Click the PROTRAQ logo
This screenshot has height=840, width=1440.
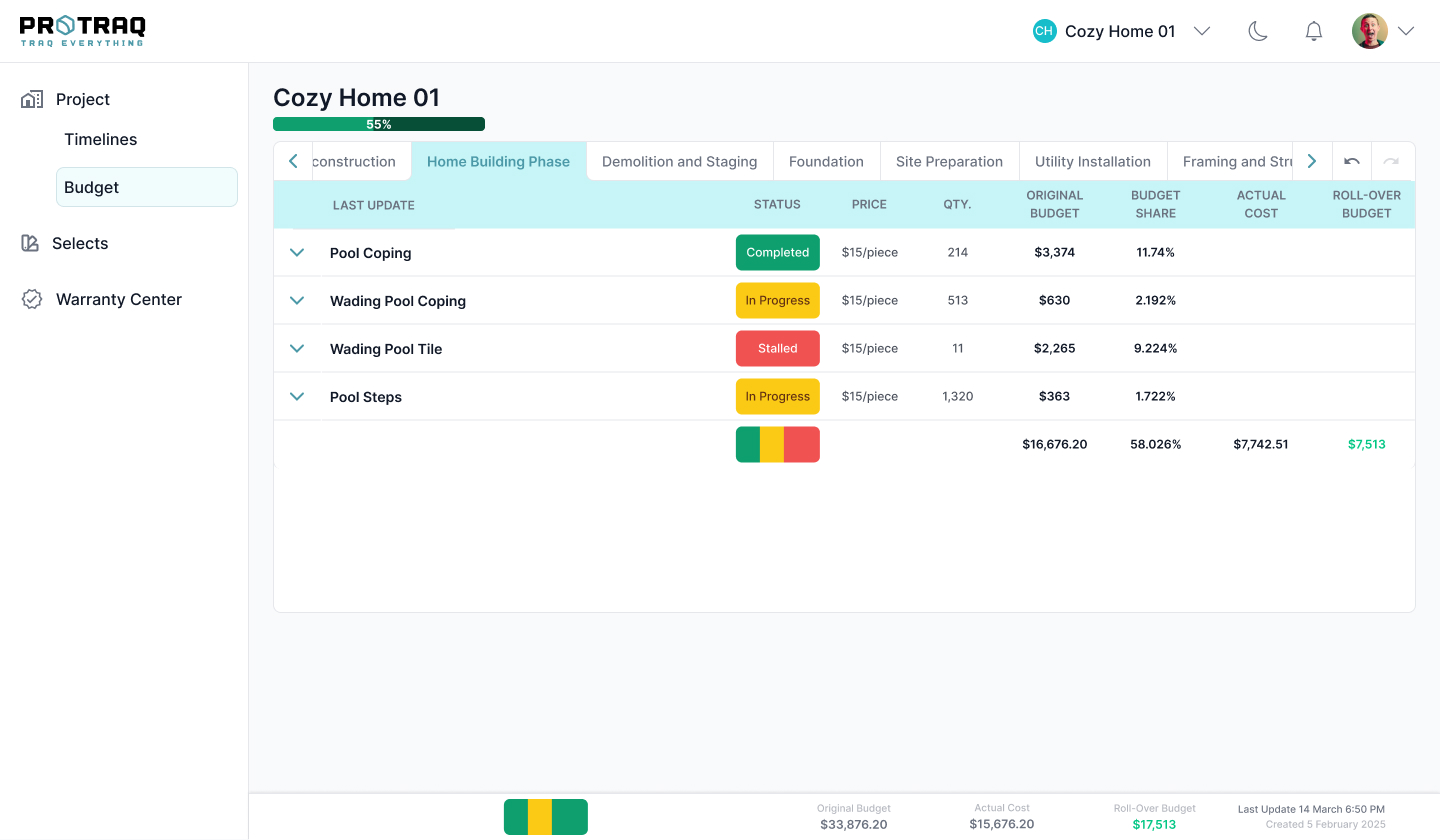(x=82, y=30)
